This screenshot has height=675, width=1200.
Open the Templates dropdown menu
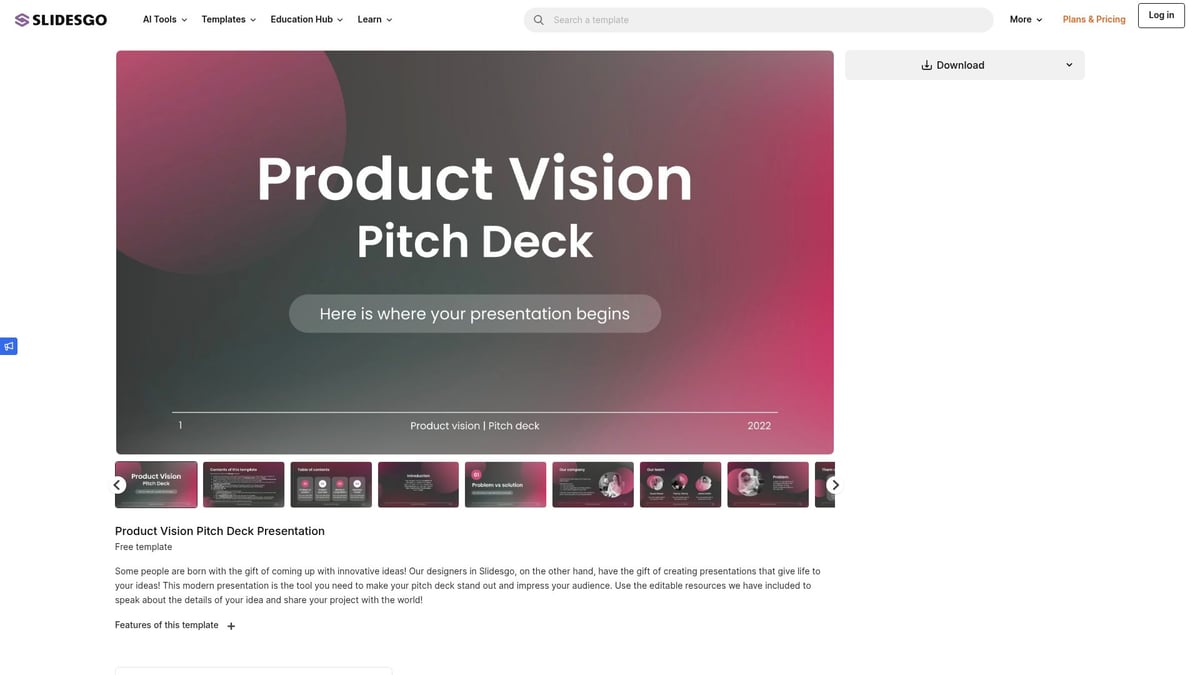[x=222, y=19]
